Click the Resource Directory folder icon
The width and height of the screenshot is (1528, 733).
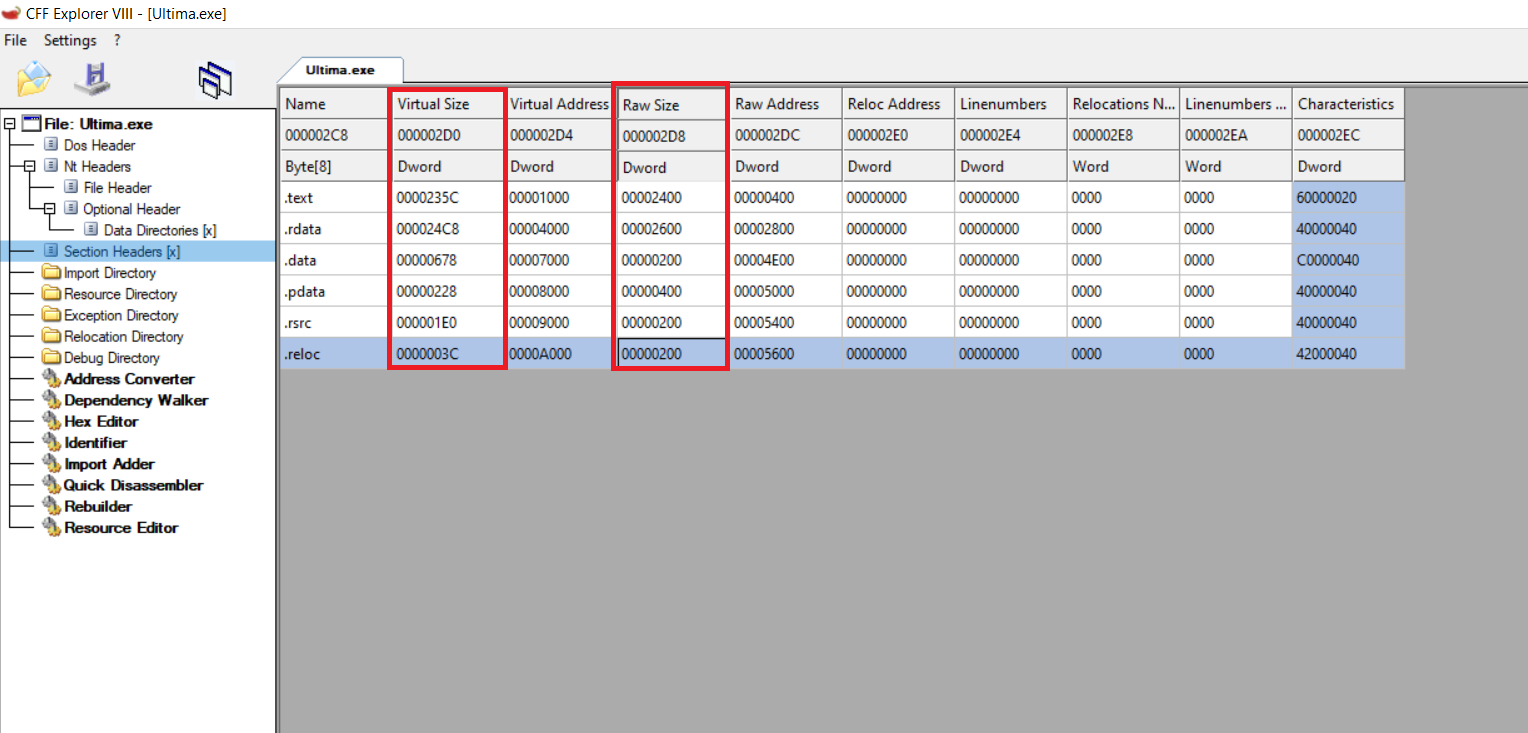click(x=51, y=294)
